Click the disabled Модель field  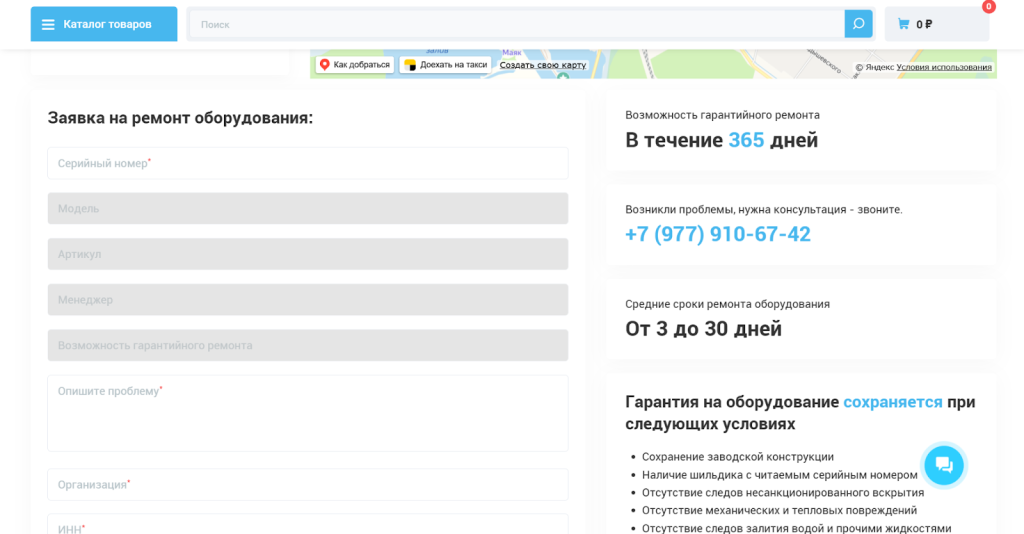click(307, 209)
